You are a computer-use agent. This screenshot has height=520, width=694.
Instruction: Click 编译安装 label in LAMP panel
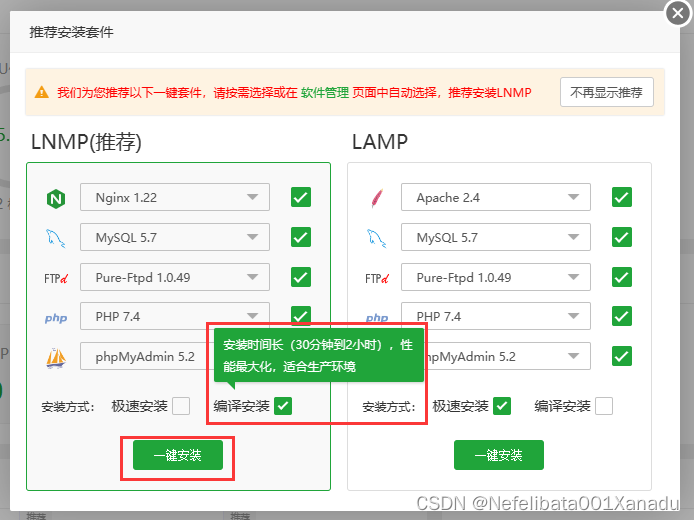coord(562,406)
